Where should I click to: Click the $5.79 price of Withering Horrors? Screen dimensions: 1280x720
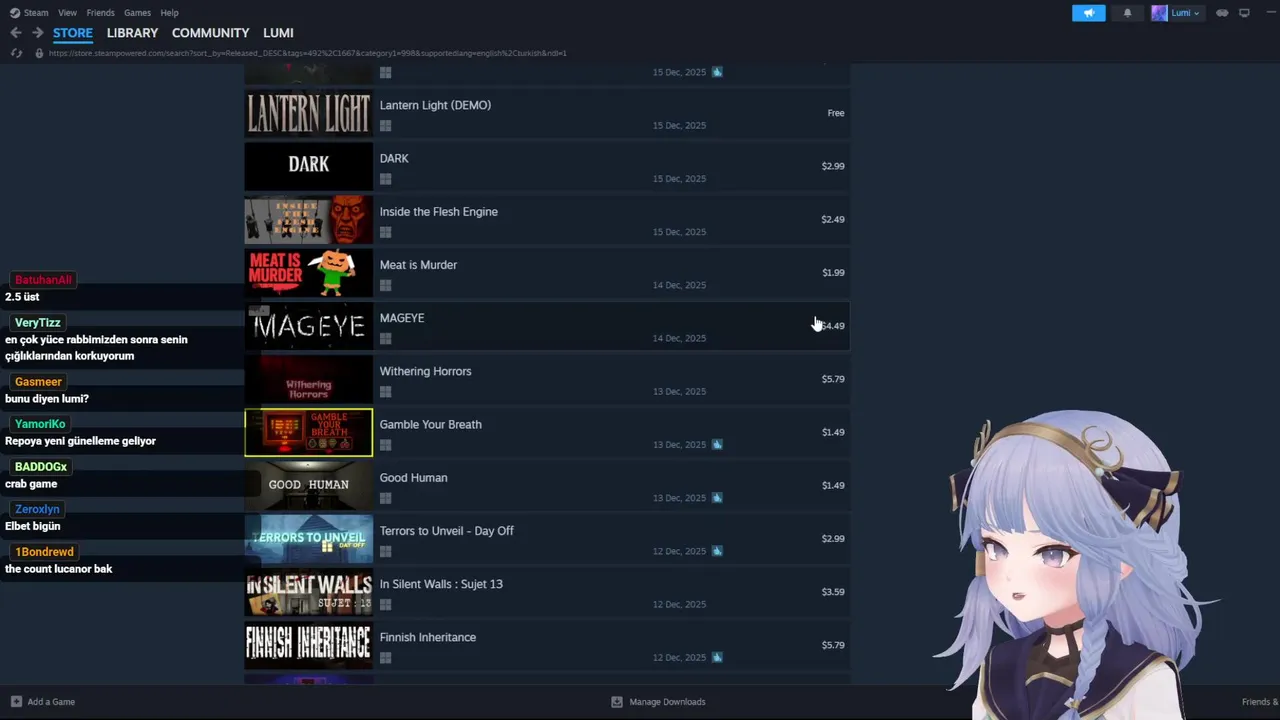pos(833,379)
